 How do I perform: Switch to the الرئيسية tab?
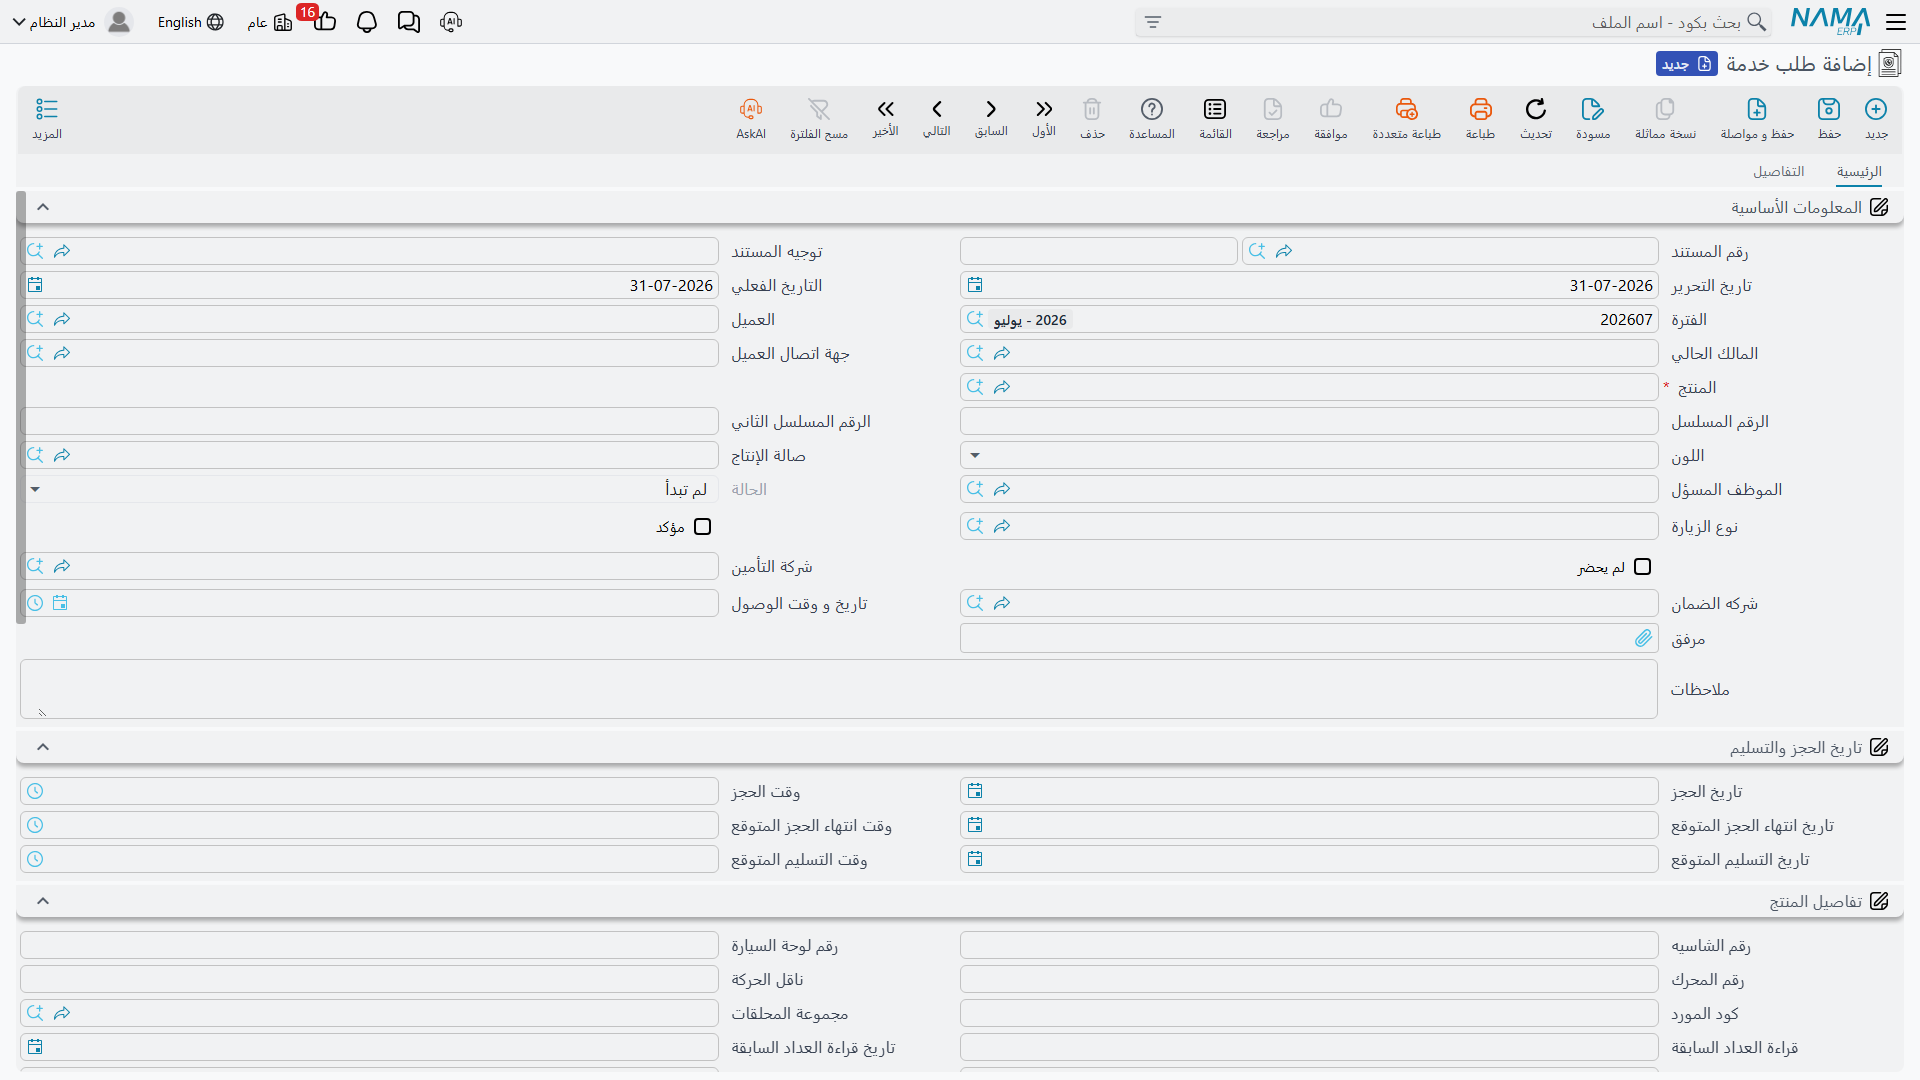tap(1859, 172)
